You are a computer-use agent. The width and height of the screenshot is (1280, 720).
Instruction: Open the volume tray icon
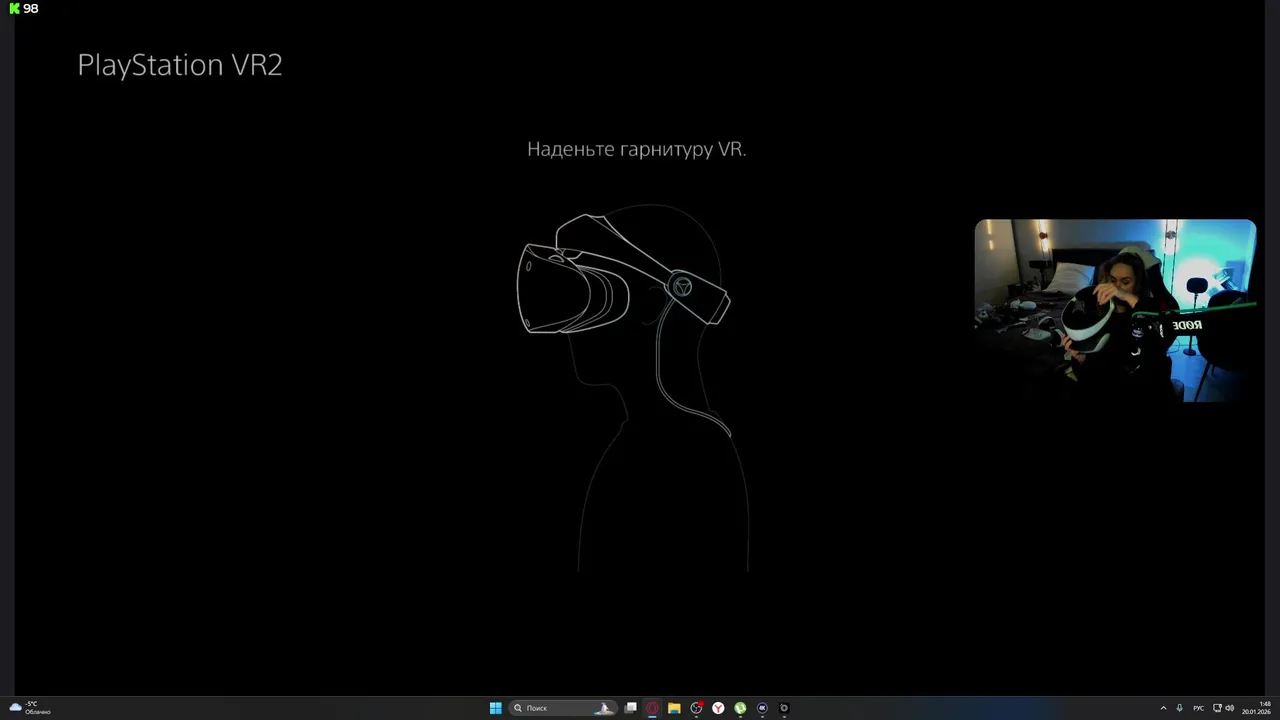click(1230, 708)
